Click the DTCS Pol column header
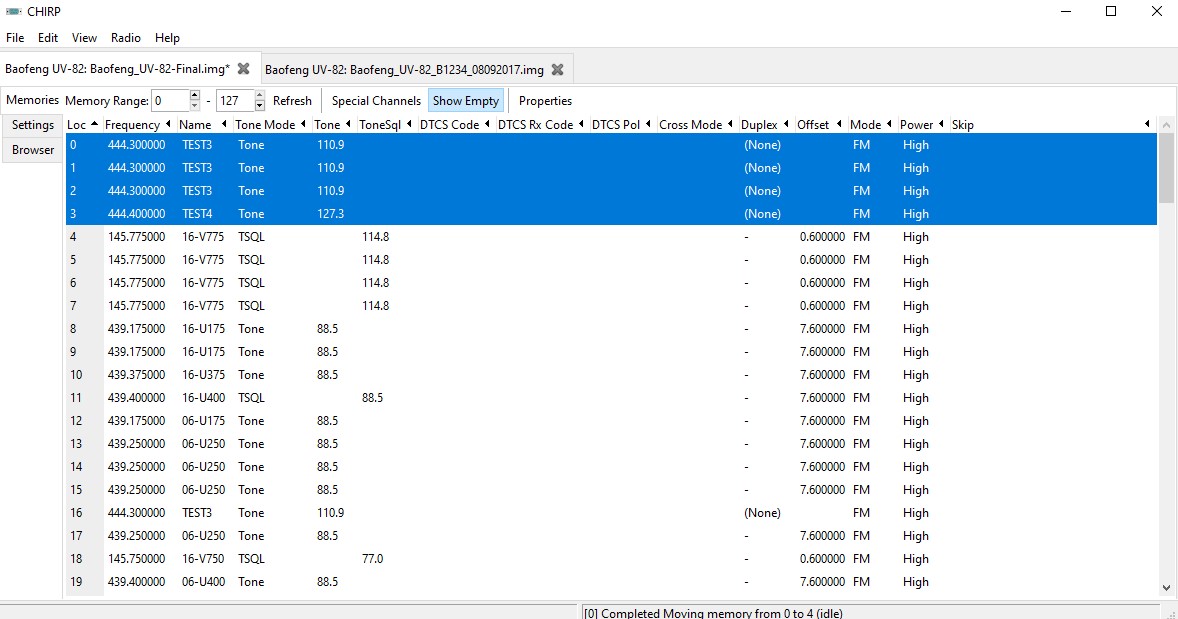Image resolution: width=1178 pixels, height=619 pixels. point(621,125)
